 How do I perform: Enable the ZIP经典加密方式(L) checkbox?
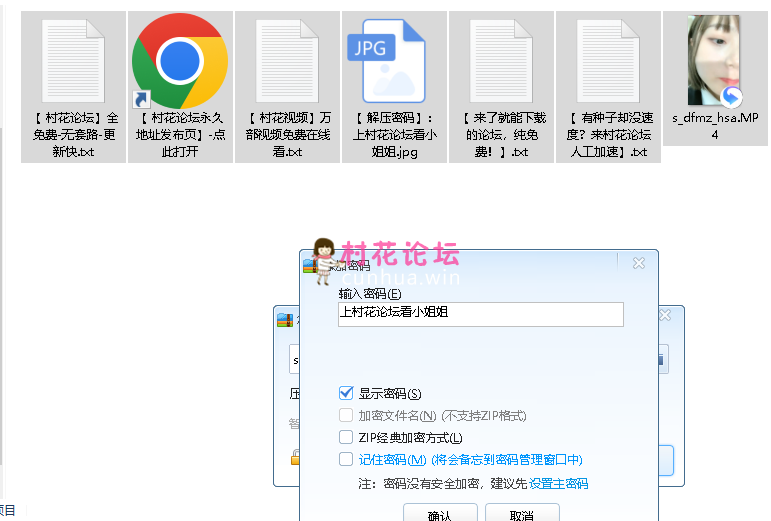pos(346,437)
